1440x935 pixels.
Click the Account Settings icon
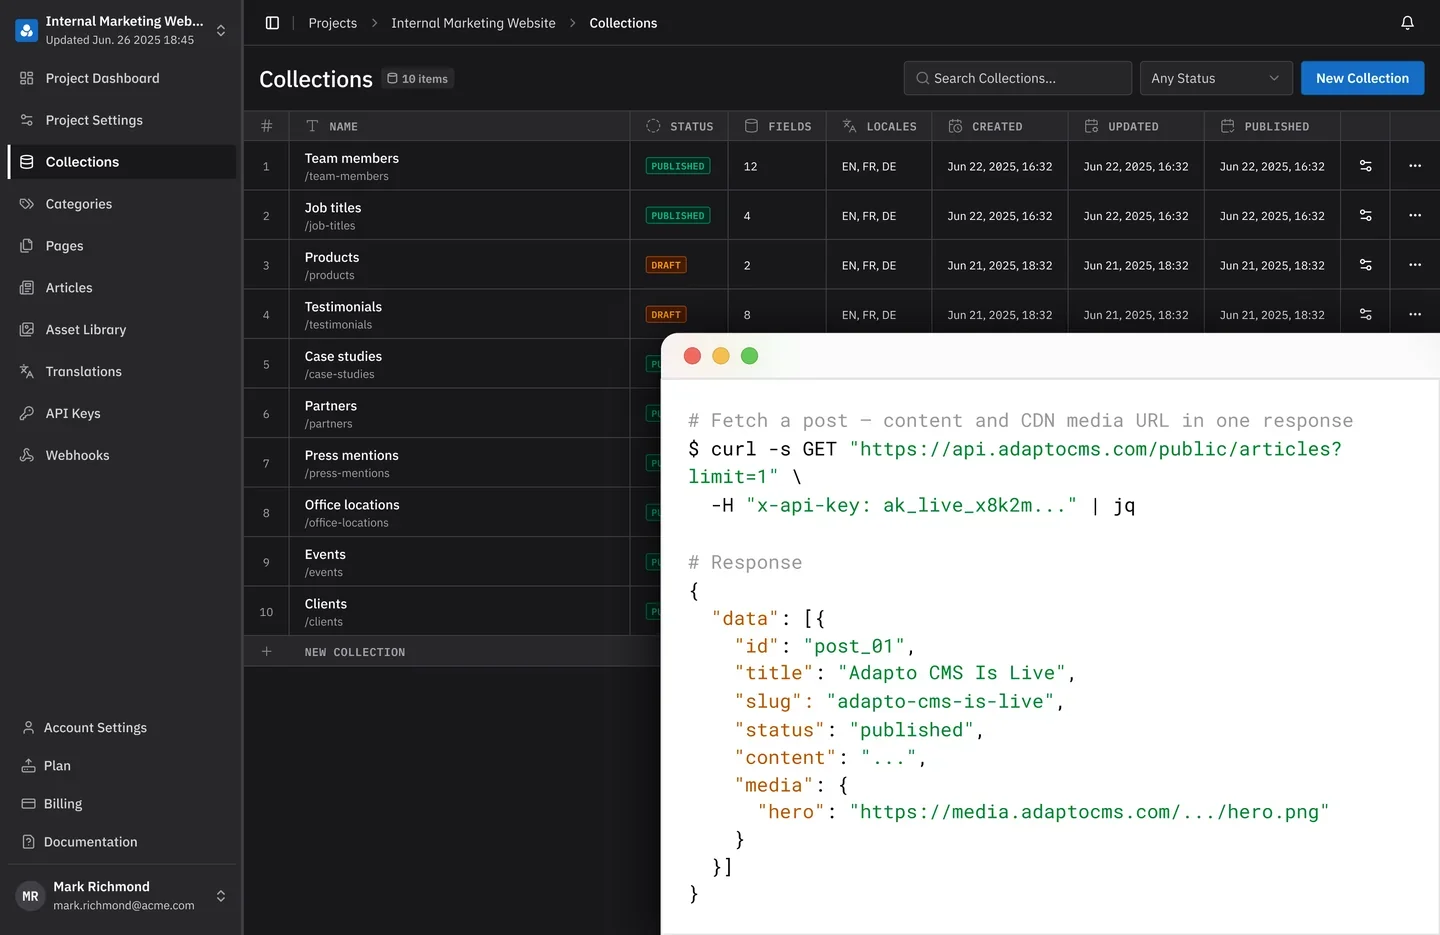(x=27, y=727)
